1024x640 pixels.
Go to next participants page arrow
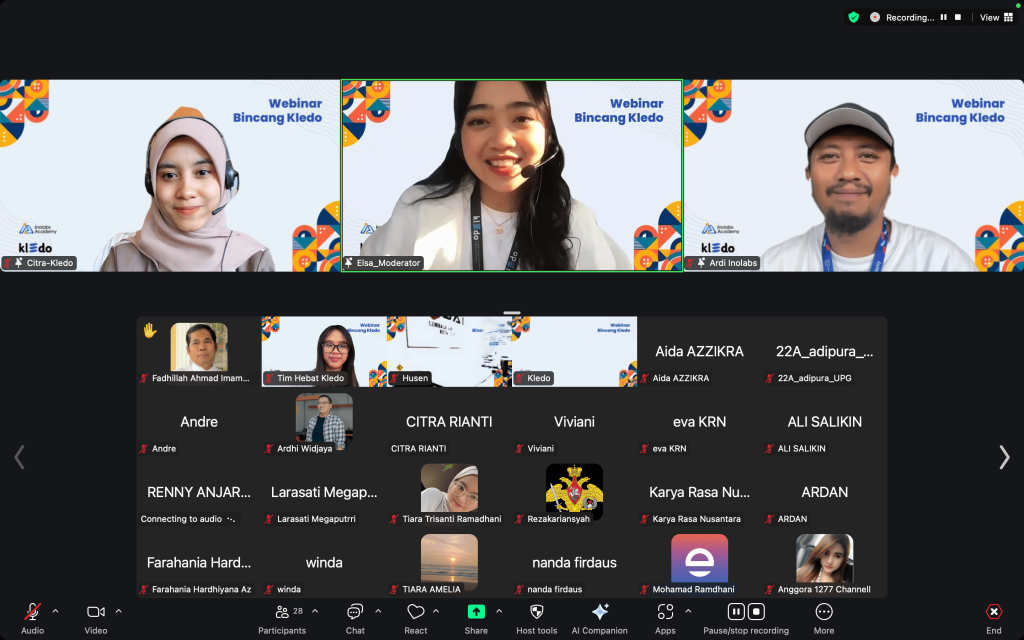(x=1004, y=457)
